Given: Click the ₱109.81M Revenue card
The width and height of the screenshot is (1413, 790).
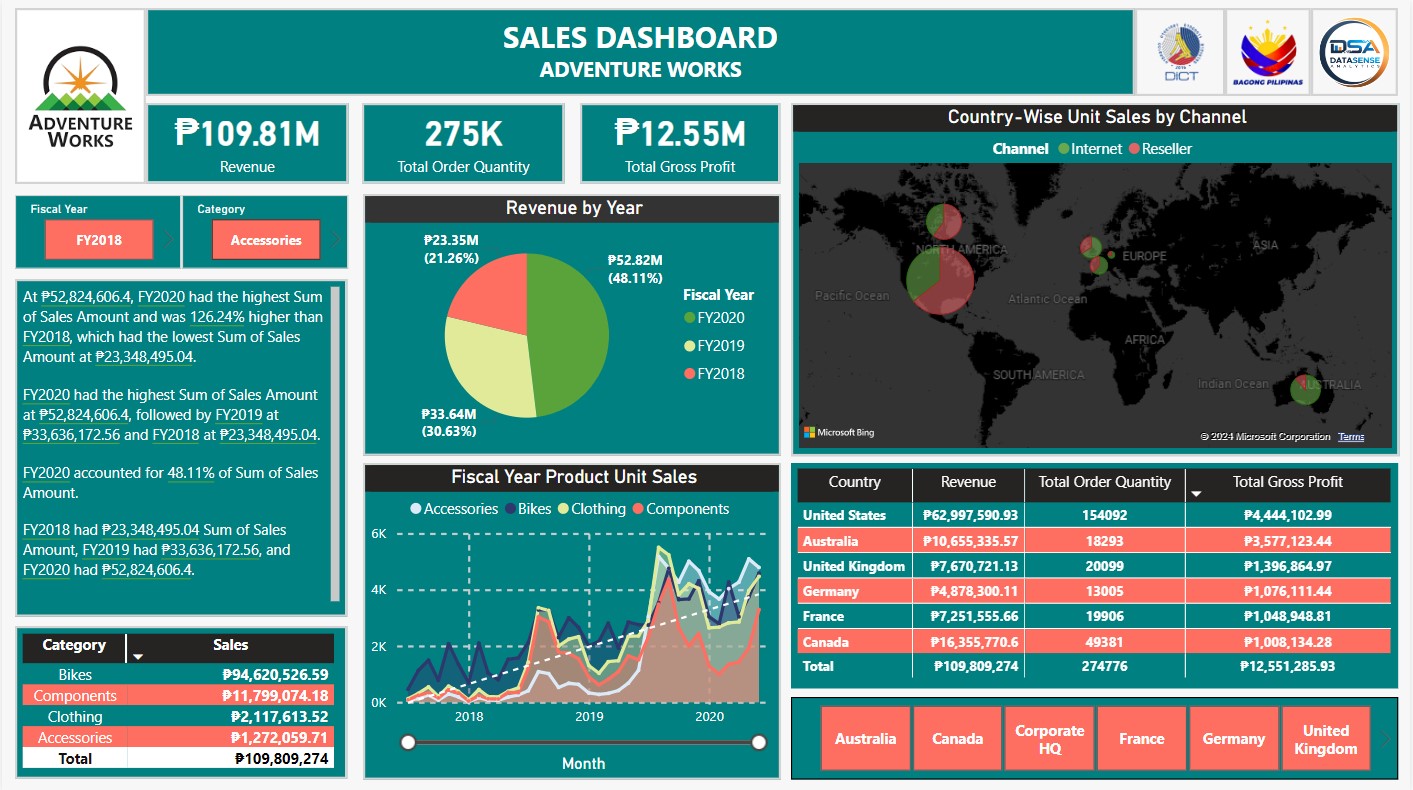Looking at the screenshot, I should coord(248,143).
